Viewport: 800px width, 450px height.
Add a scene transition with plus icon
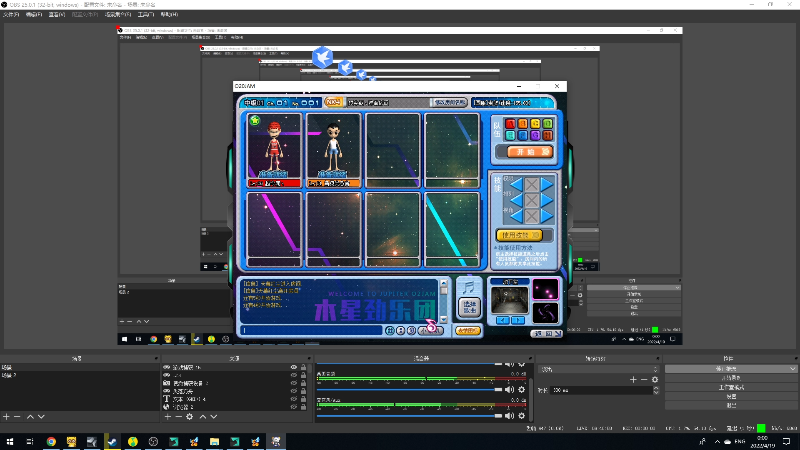(633, 380)
